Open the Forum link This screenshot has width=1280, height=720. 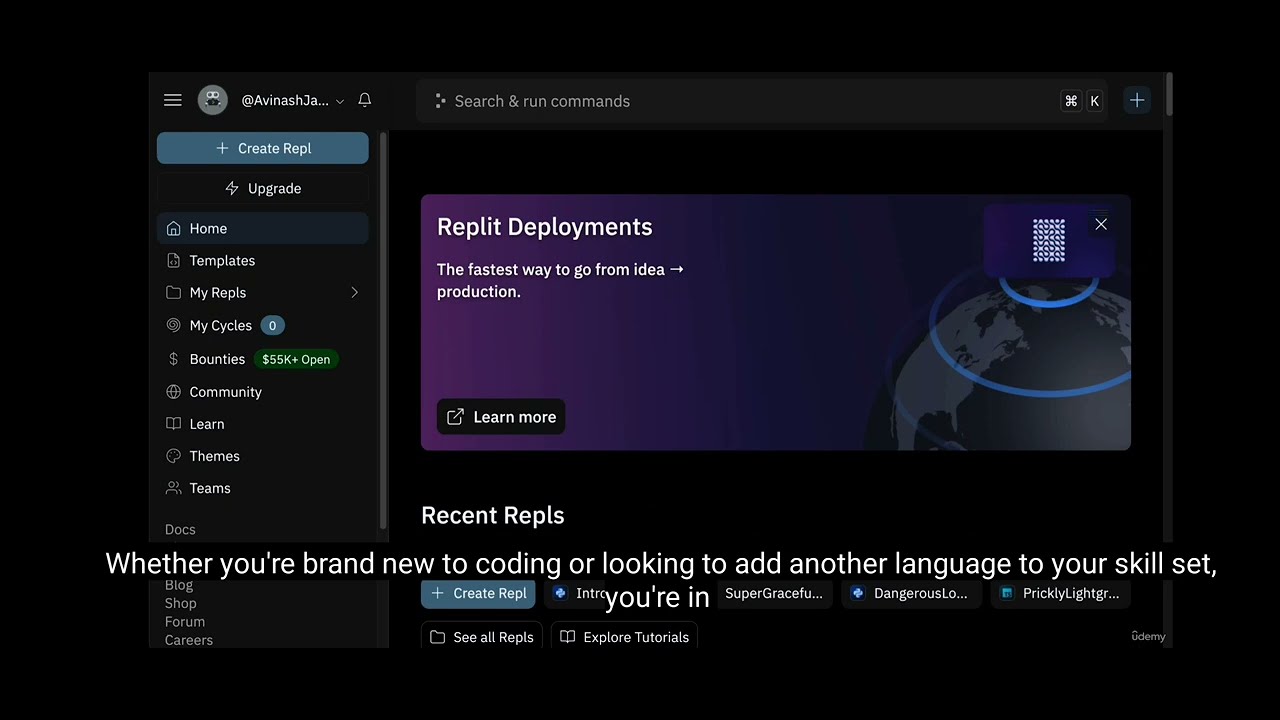pos(185,621)
